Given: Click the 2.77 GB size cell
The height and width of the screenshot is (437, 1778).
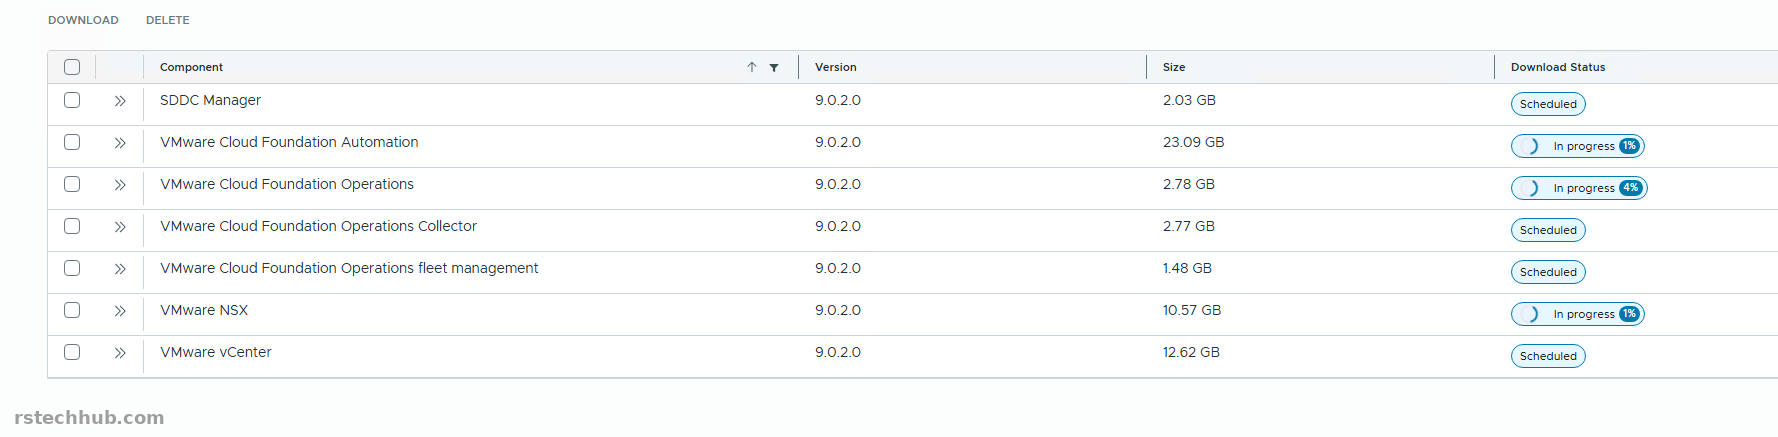Looking at the screenshot, I should coord(1189,226).
